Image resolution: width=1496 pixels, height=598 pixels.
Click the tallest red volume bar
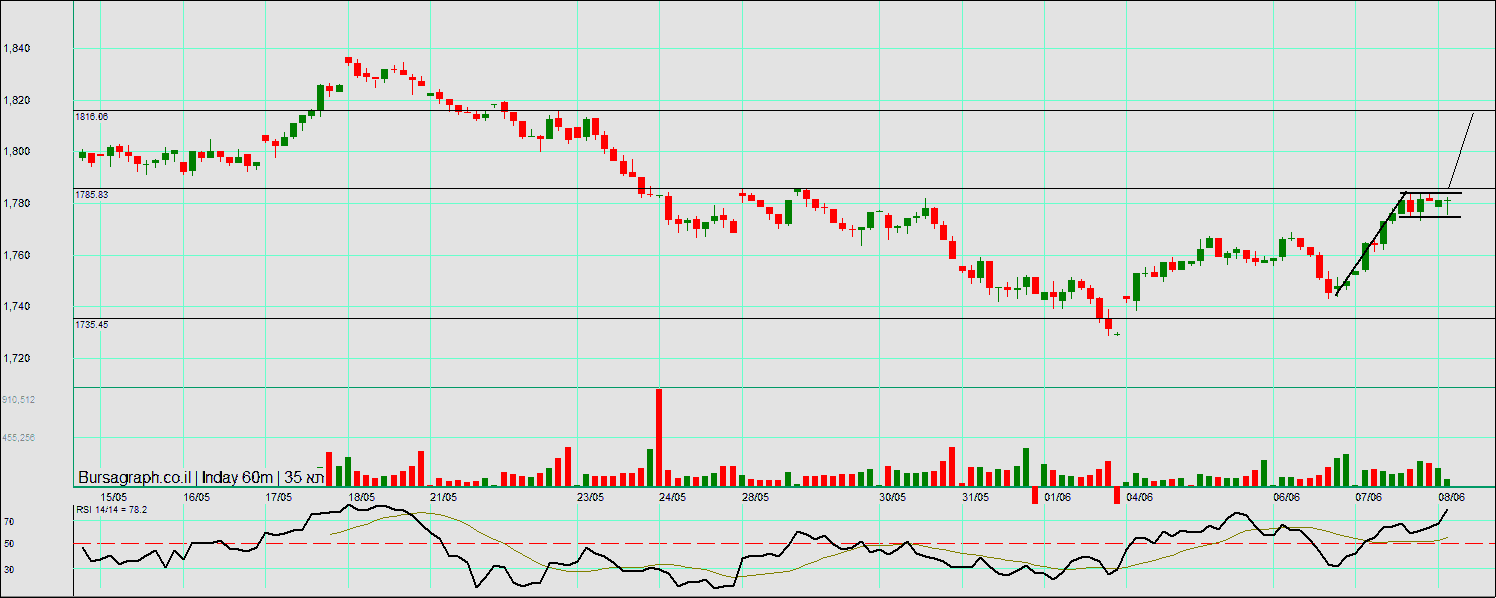click(x=659, y=435)
